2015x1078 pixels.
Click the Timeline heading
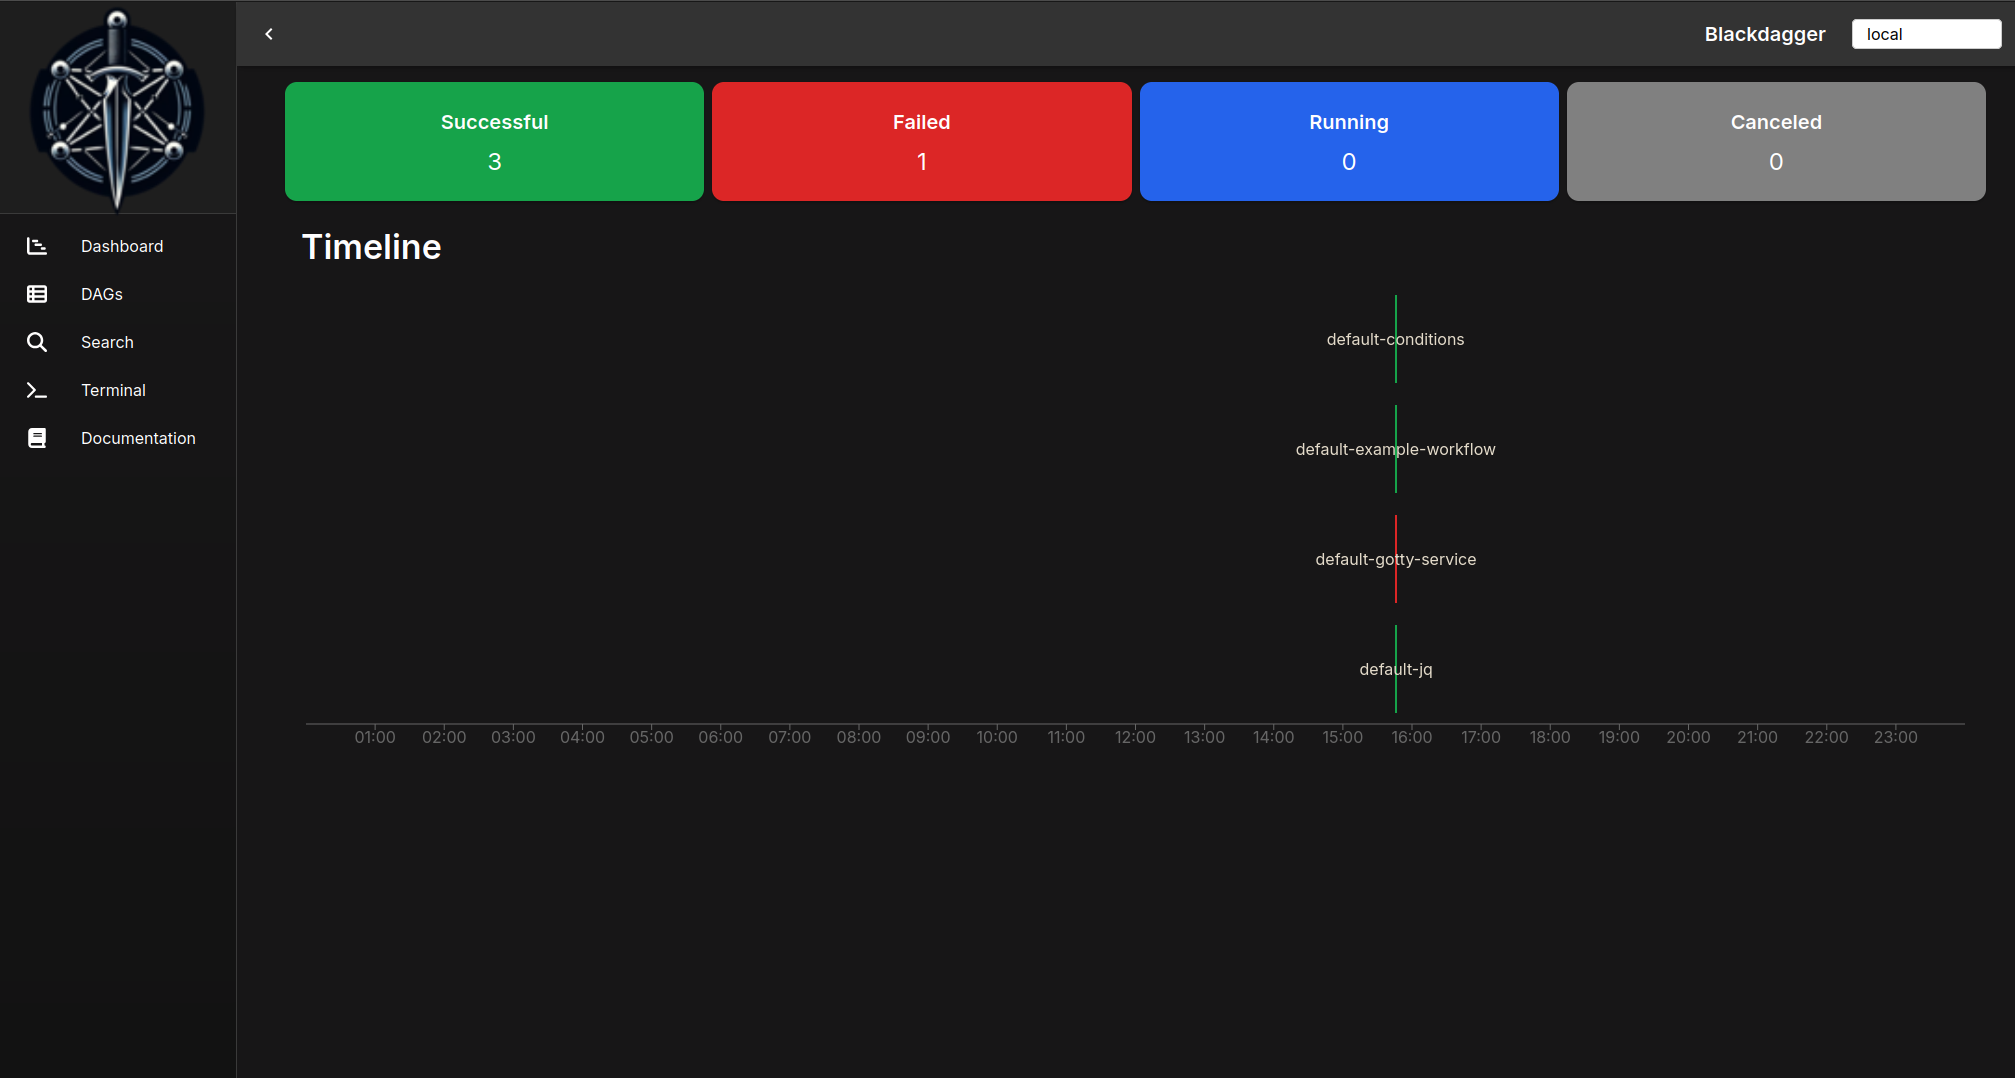[x=371, y=247]
